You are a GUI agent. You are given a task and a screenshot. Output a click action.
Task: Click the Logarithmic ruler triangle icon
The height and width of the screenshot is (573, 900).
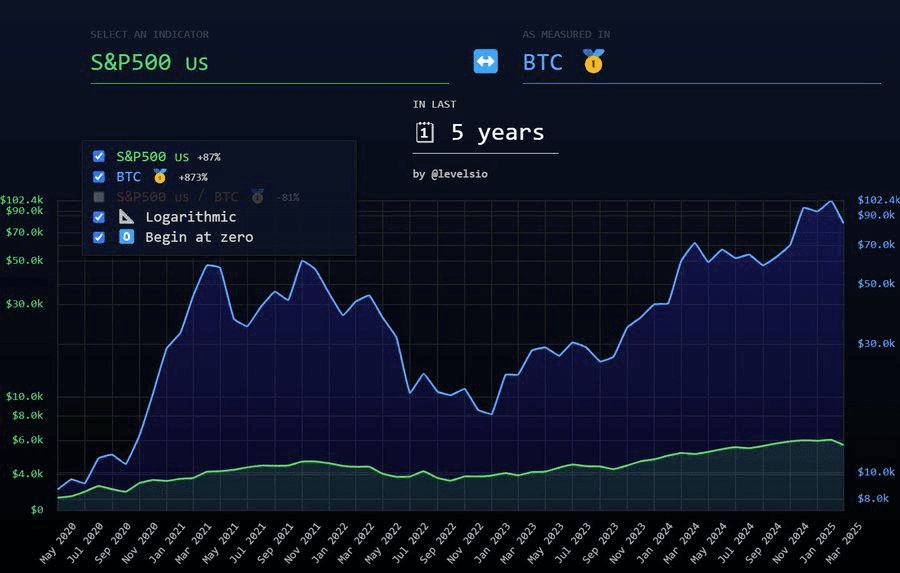(x=126, y=216)
